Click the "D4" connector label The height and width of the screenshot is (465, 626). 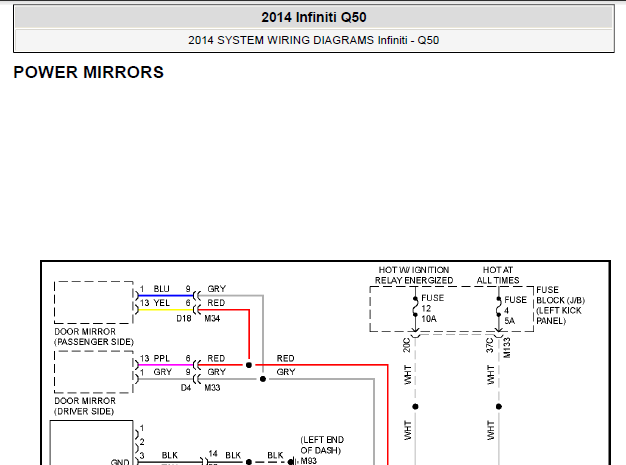(186, 388)
